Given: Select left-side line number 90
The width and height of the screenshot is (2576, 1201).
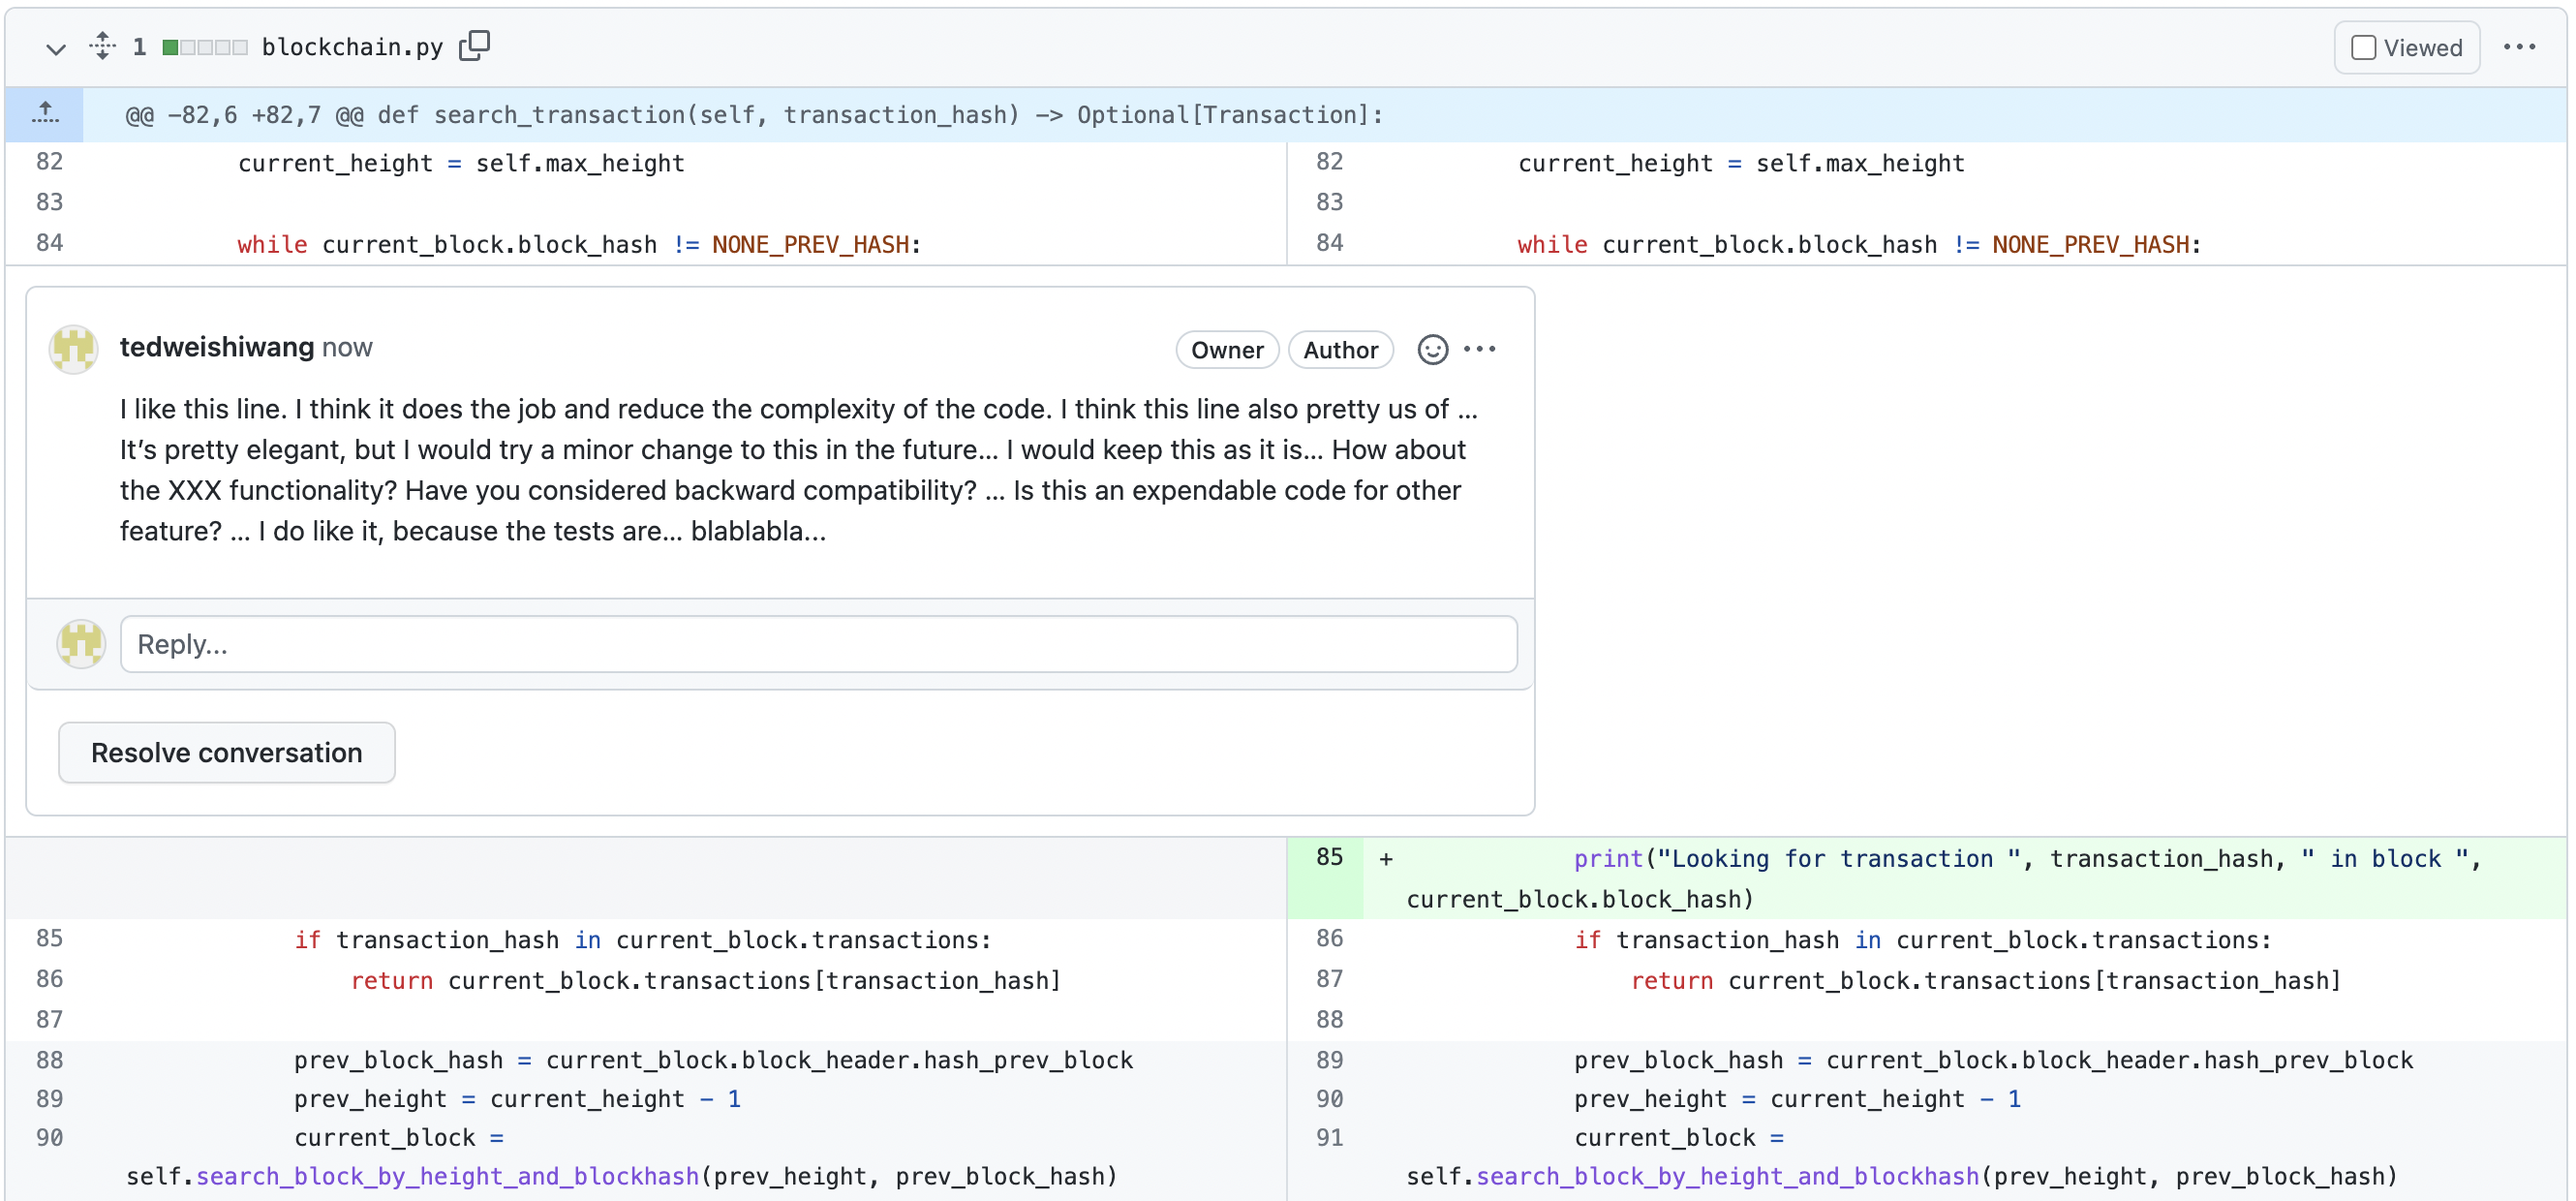Looking at the screenshot, I should point(49,1137).
